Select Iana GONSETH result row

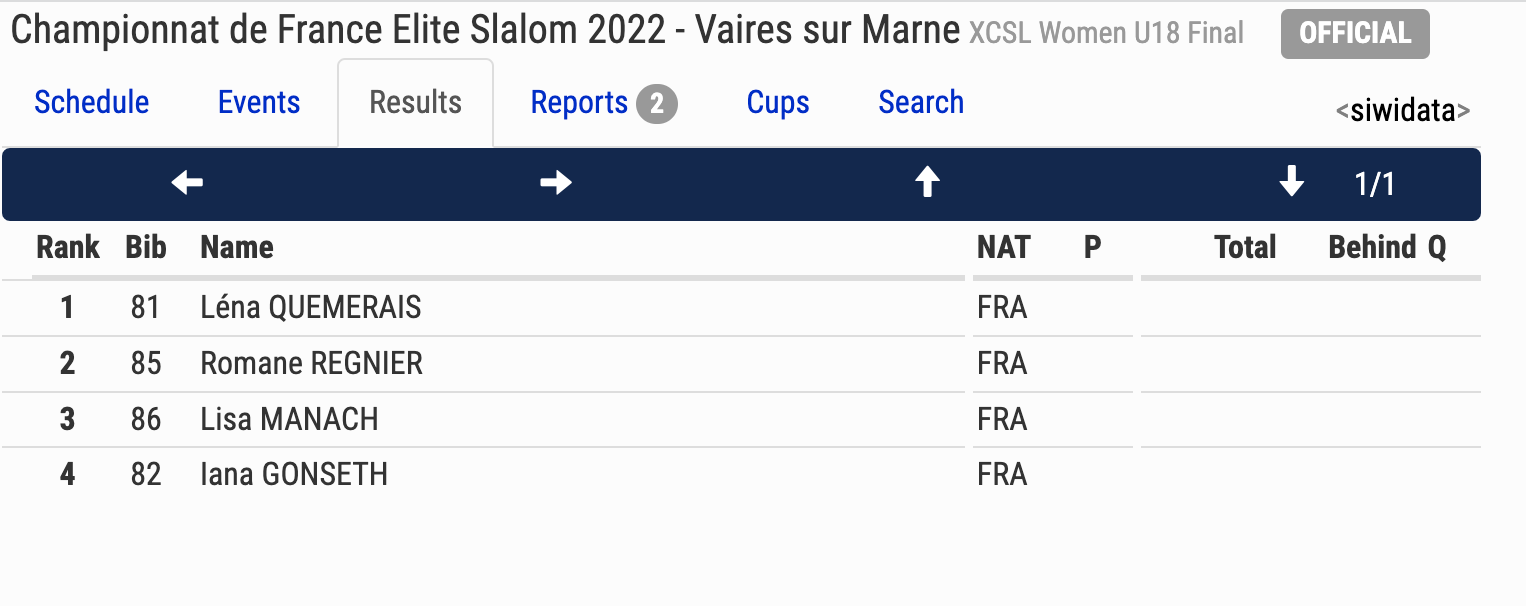(741, 474)
